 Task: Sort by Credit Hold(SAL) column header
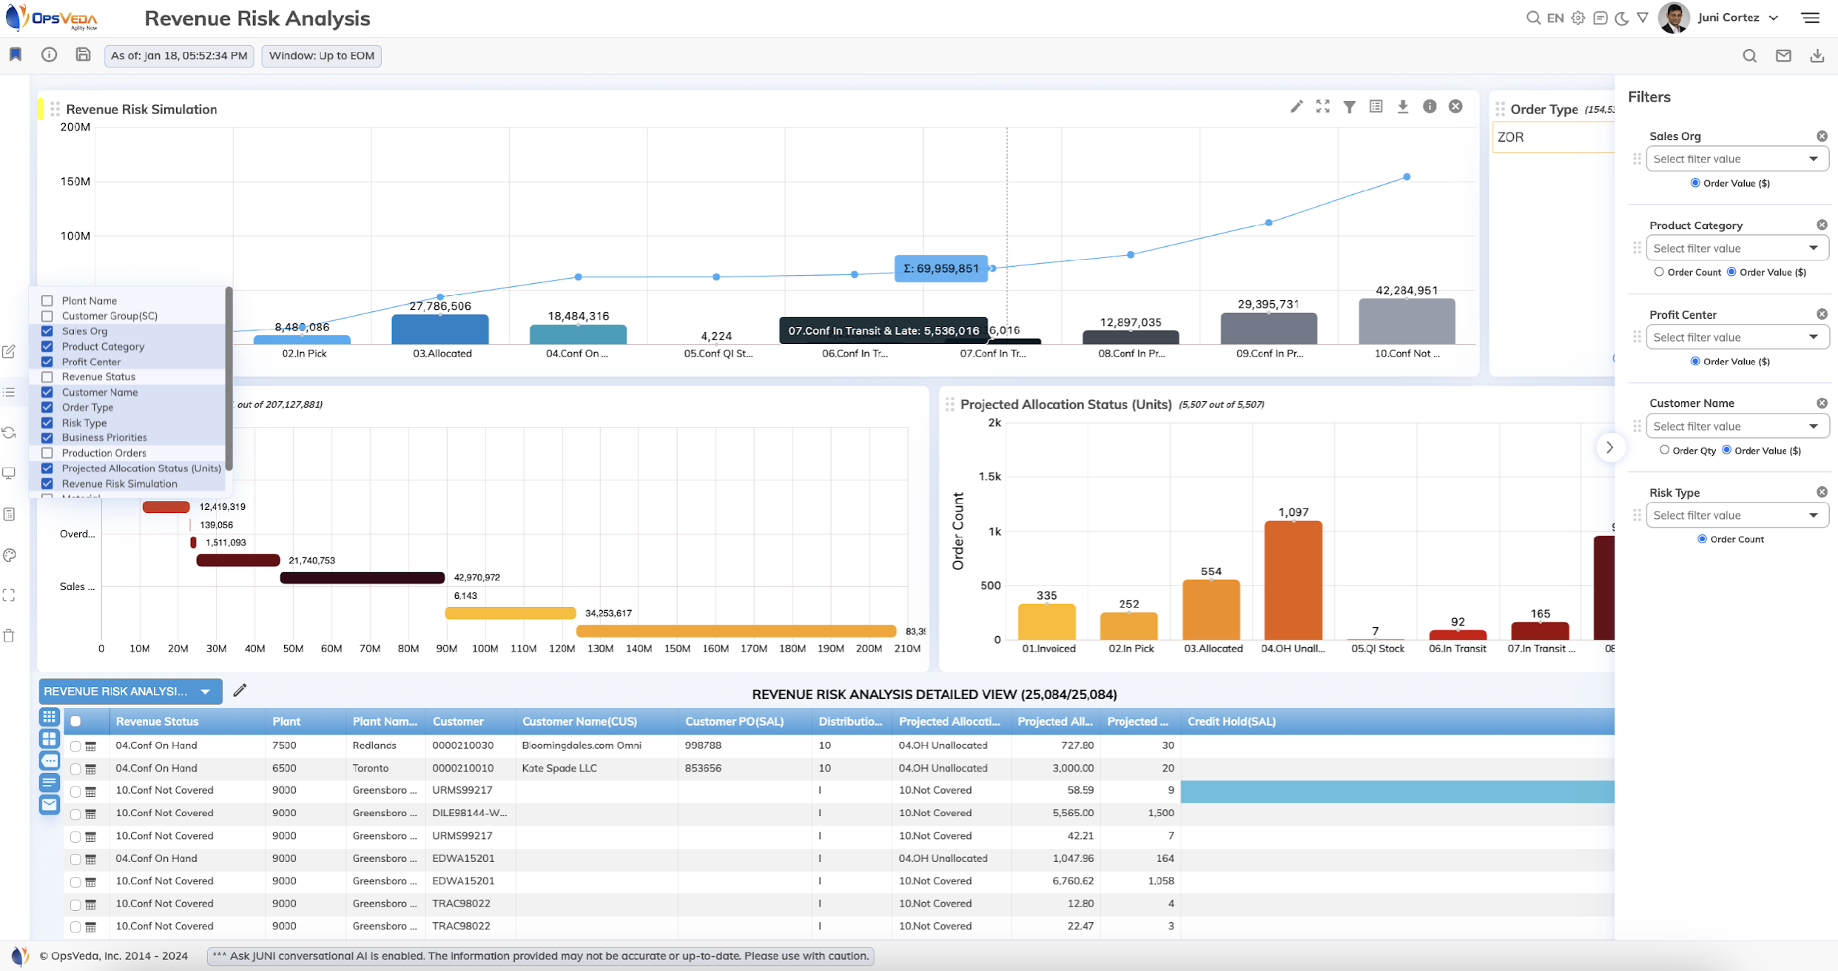[1231, 721]
